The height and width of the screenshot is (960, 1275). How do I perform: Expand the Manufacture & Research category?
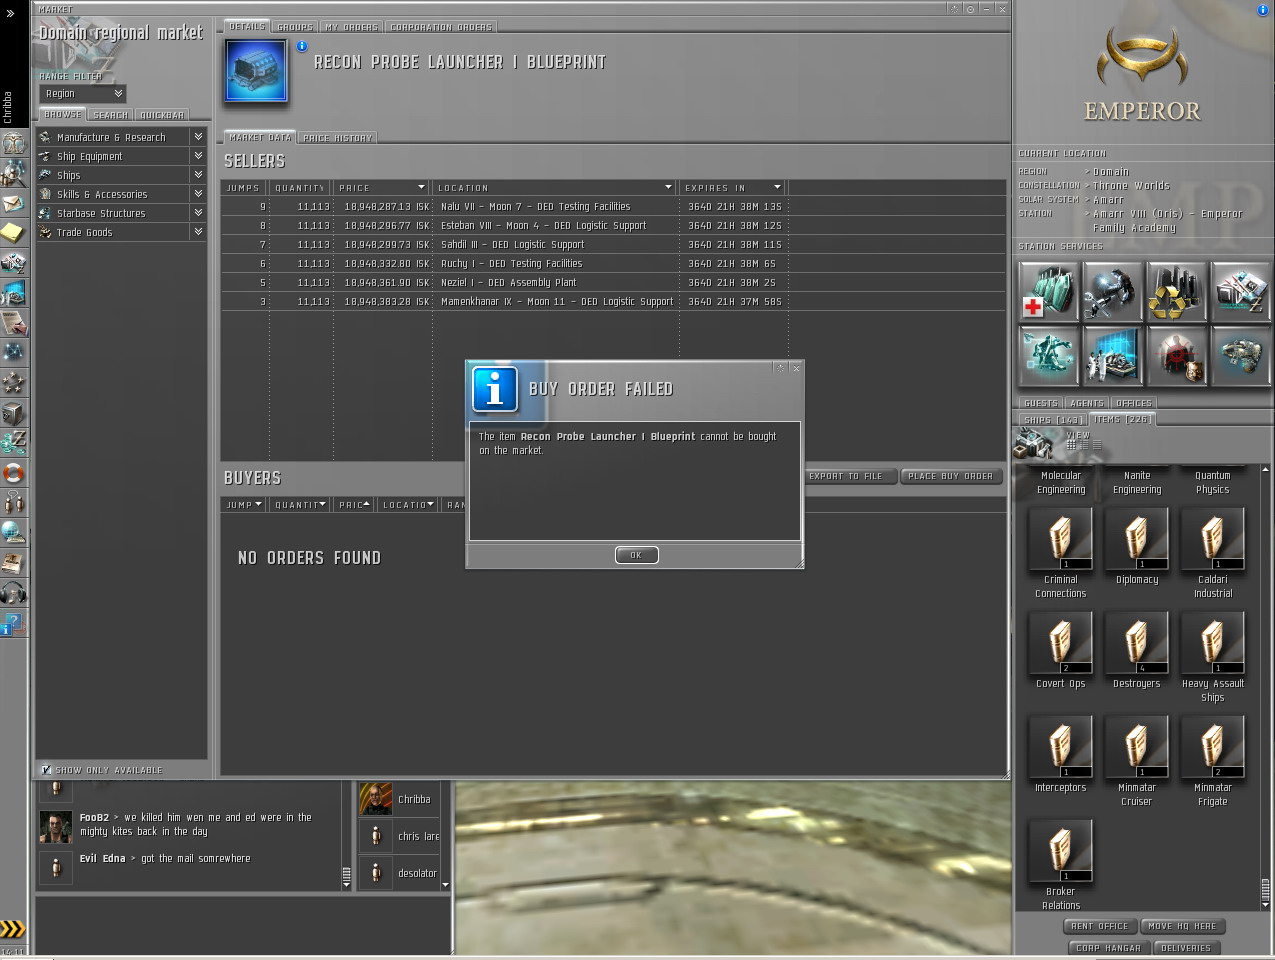click(x=120, y=137)
